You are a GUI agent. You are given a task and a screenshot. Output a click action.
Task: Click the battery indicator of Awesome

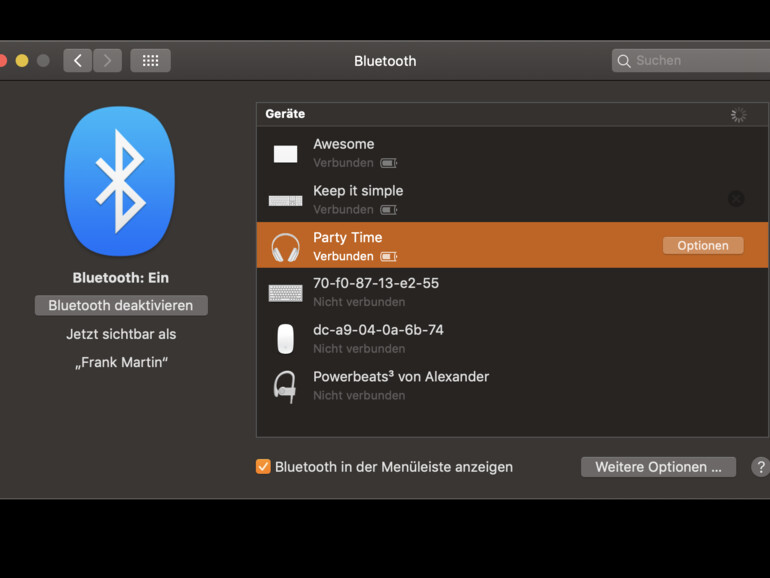coord(388,163)
